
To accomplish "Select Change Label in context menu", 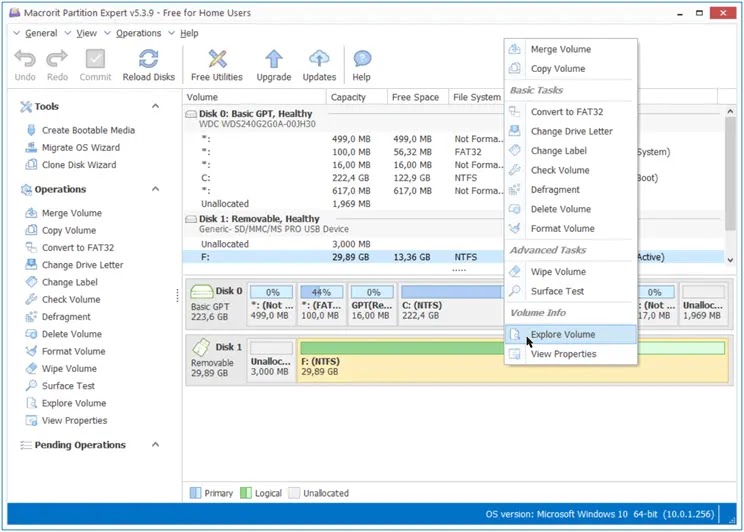I will (571, 151).
